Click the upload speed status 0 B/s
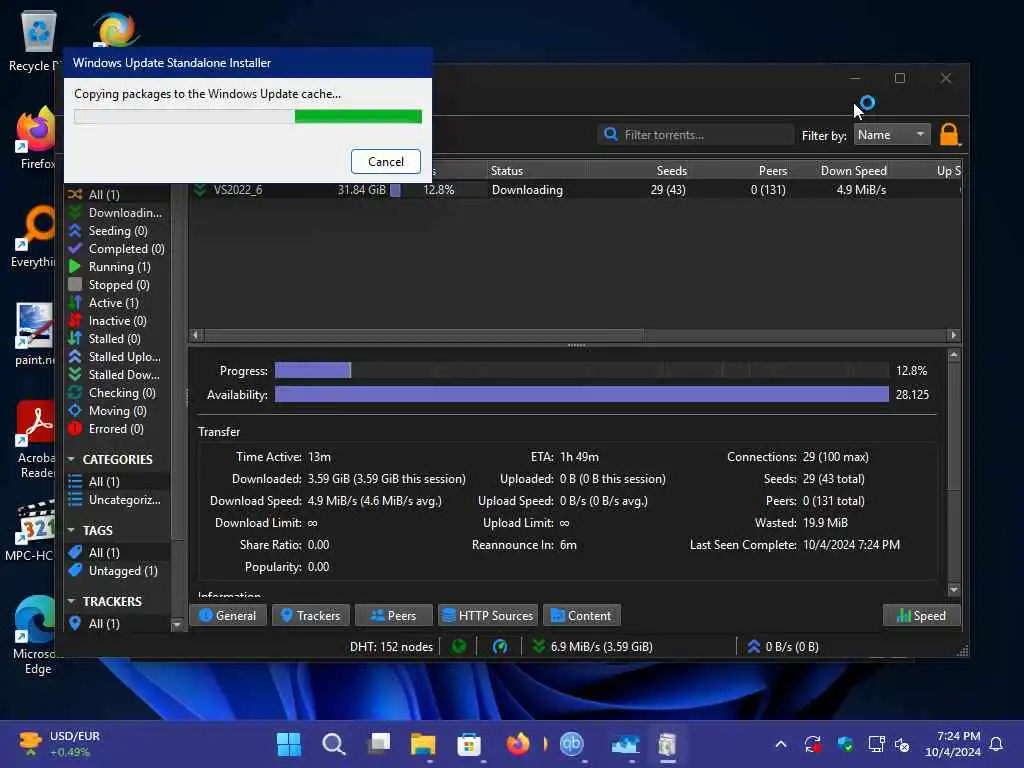Image resolution: width=1024 pixels, height=768 pixels. (782, 647)
